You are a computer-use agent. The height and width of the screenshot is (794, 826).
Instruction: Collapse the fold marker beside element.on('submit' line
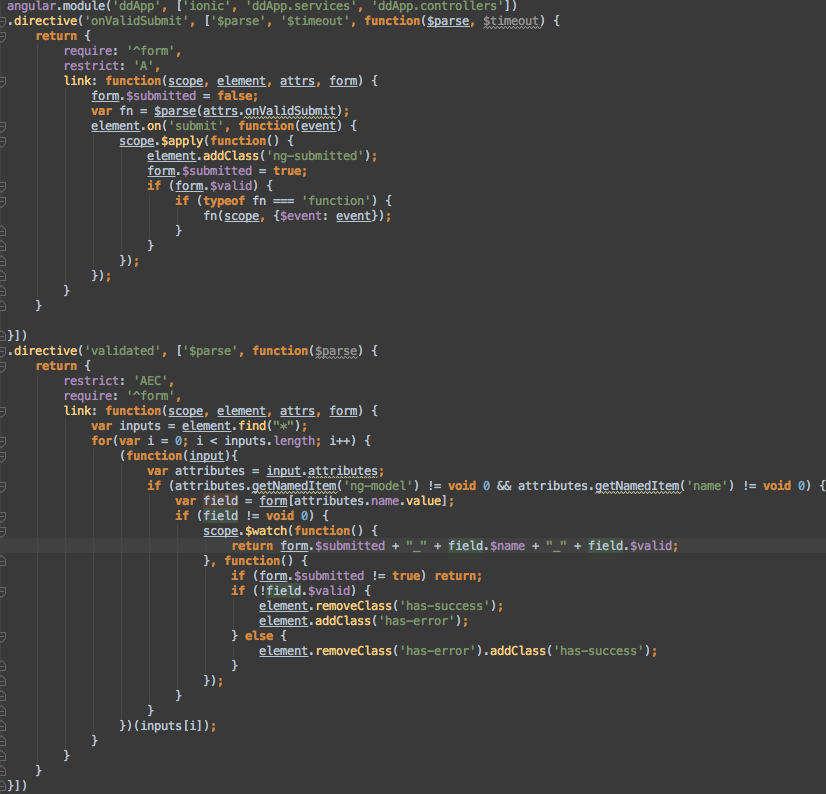point(3,126)
